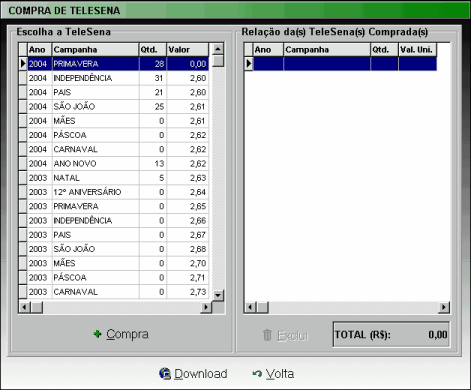Click the left list vertical scrollbar thumb
Viewport: 471px width, 390px height.
[218, 61]
